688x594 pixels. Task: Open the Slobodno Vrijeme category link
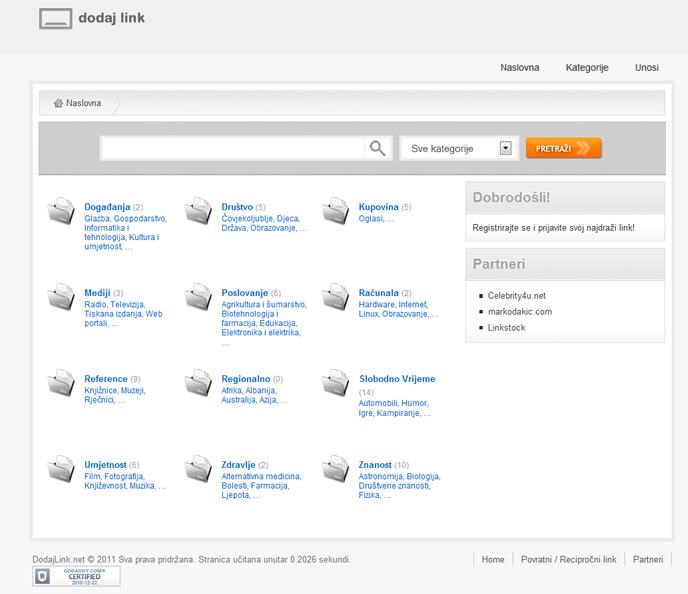click(397, 379)
